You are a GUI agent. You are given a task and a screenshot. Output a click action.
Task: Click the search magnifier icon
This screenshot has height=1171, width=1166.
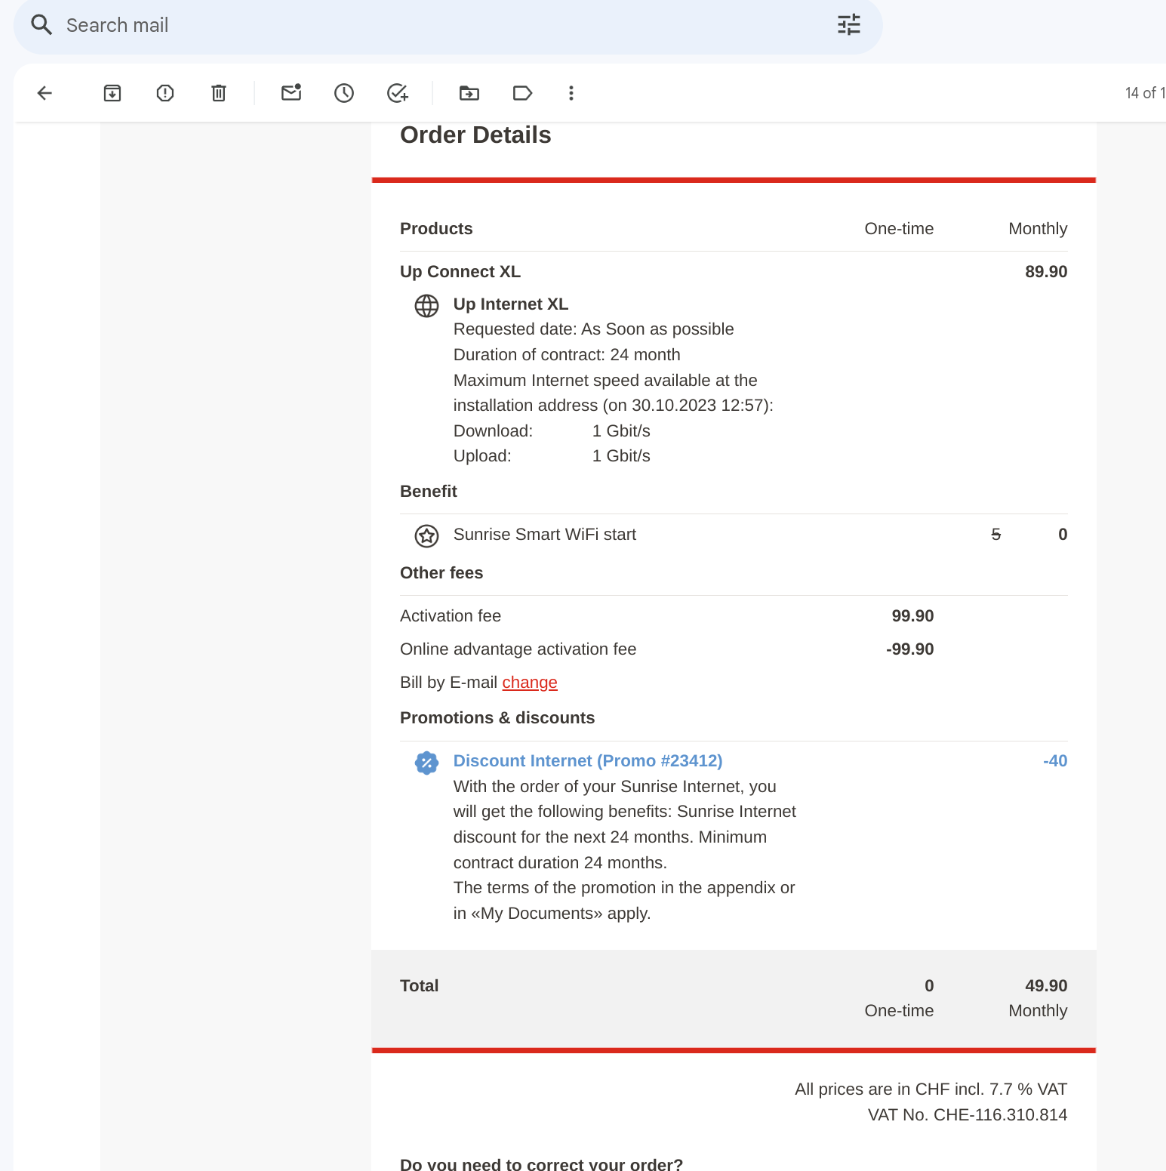tap(41, 25)
